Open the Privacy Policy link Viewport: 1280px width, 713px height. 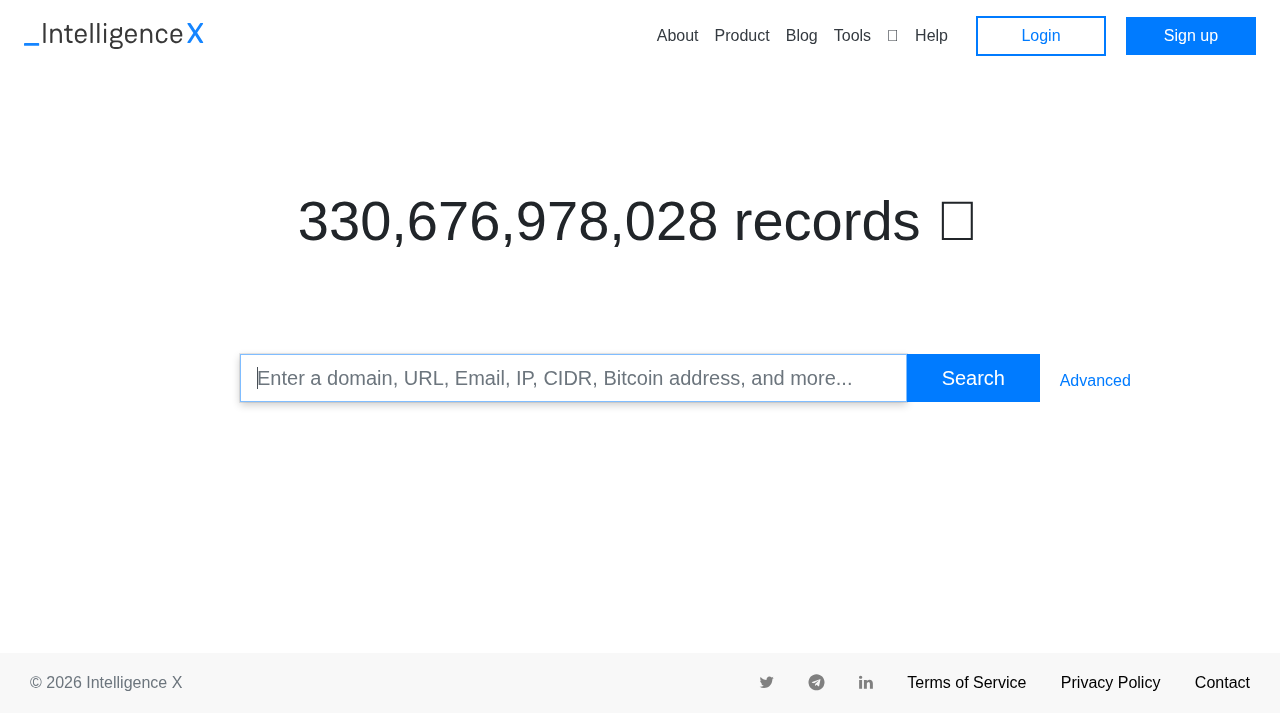(1111, 683)
